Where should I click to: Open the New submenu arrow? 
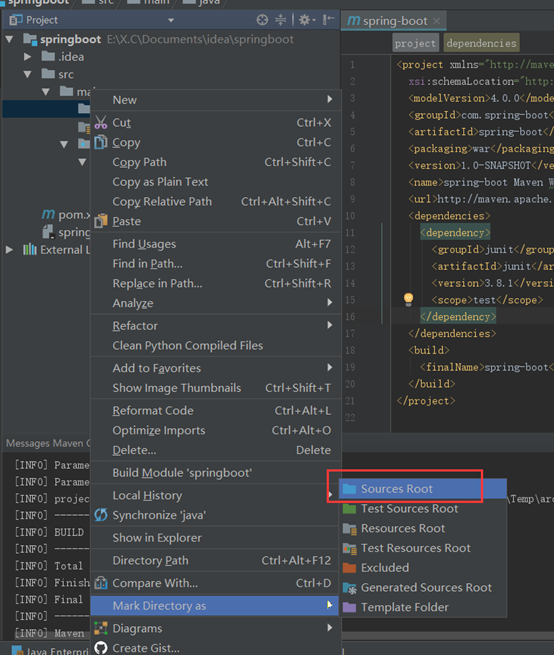(330, 99)
